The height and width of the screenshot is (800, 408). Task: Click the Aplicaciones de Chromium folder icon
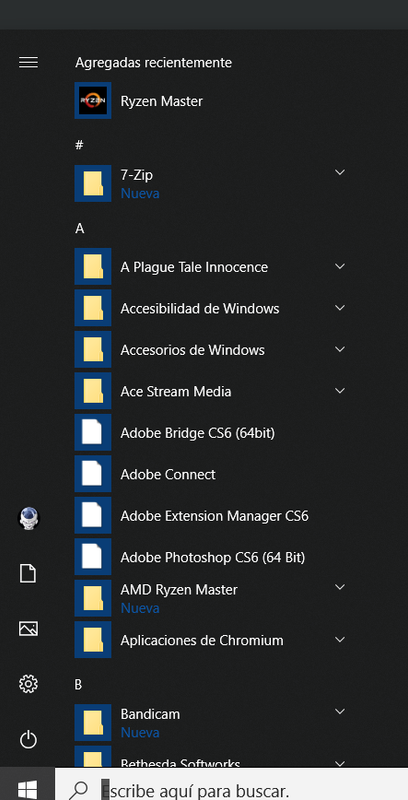(x=93, y=640)
